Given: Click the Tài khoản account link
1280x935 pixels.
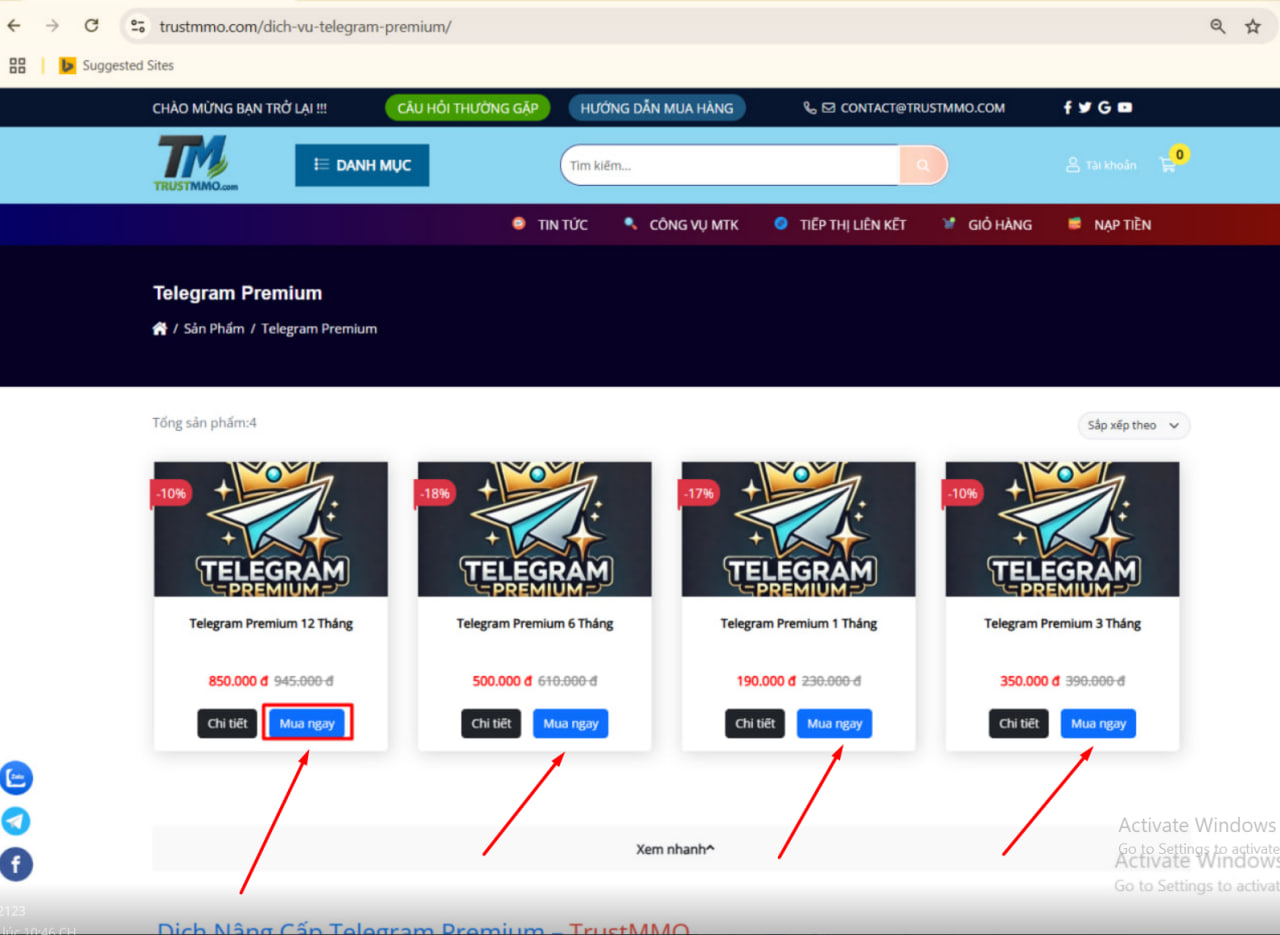Looking at the screenshot, I should click(x=1101, y=165).
